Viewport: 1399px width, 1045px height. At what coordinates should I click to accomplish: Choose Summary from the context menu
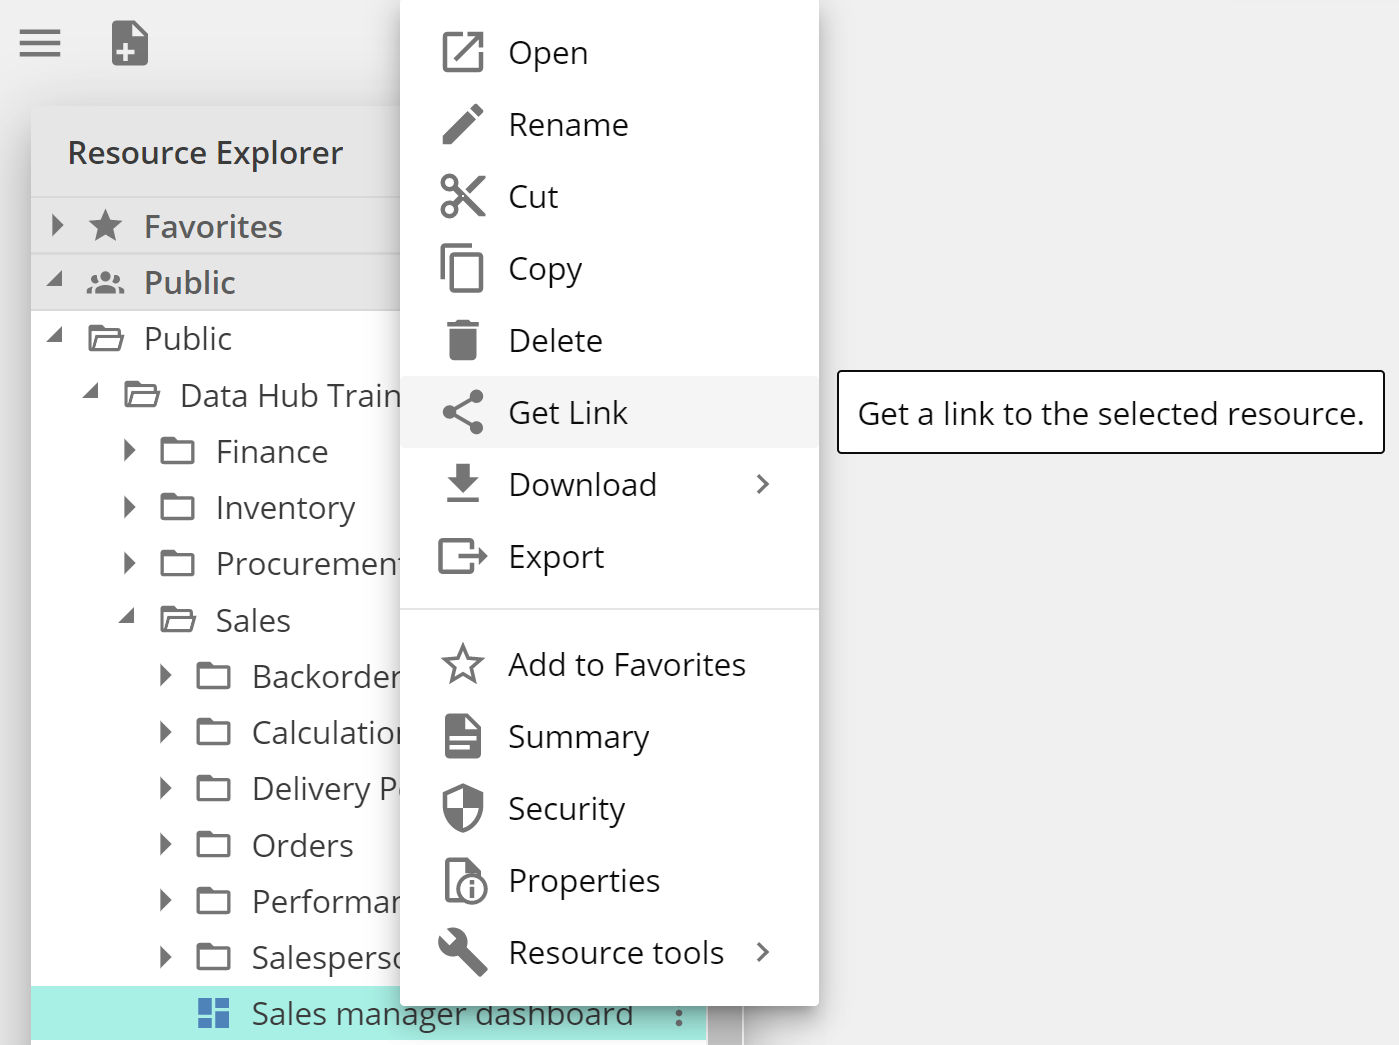(609, 736)
